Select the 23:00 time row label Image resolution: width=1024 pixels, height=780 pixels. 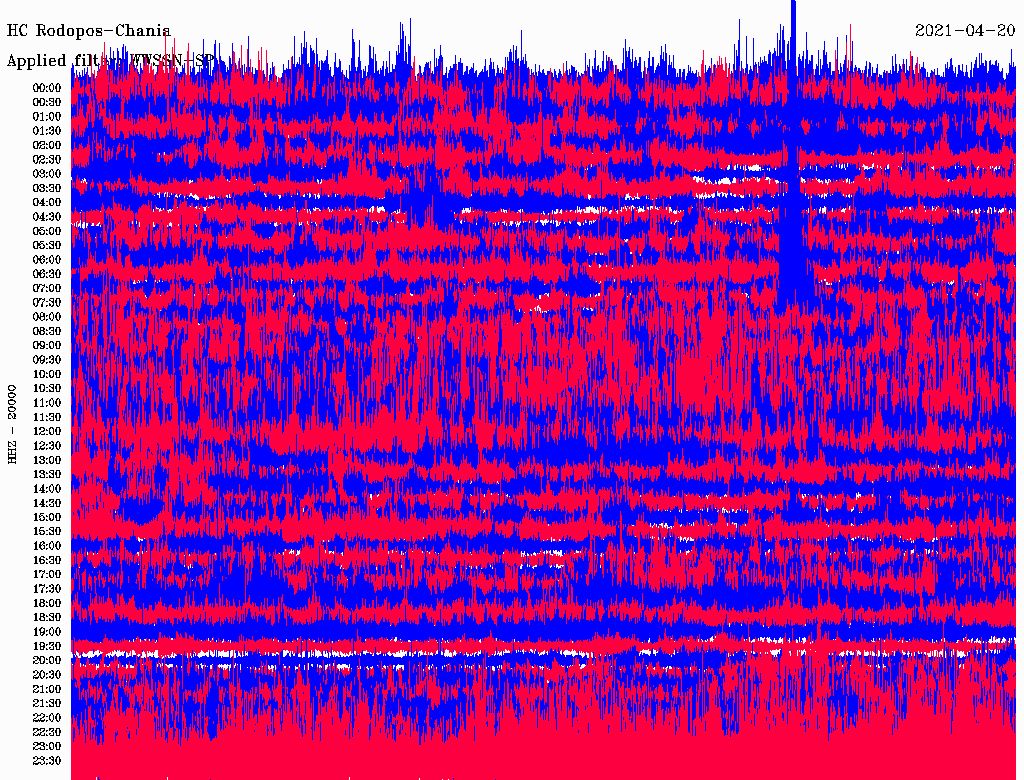[x=47, y=747]
